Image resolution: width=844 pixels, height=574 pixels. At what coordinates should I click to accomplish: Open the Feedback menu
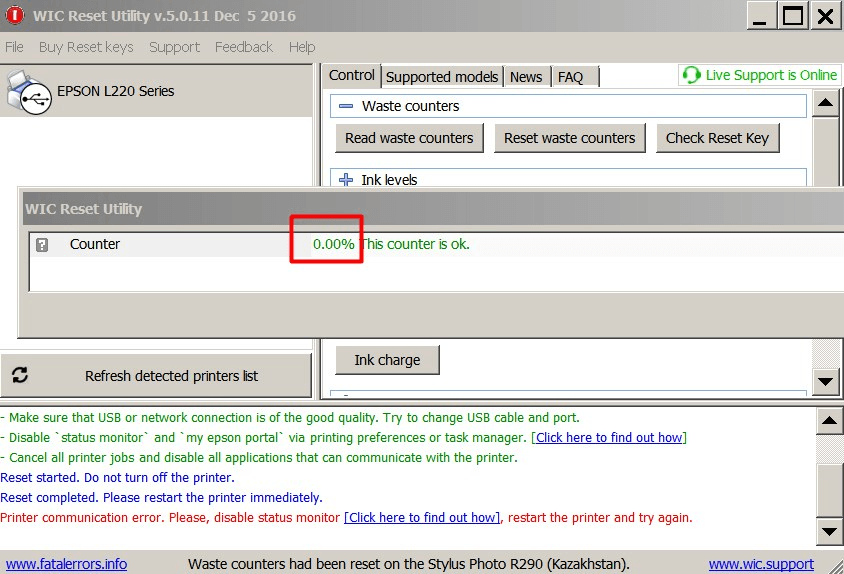(x=244, y=47)
